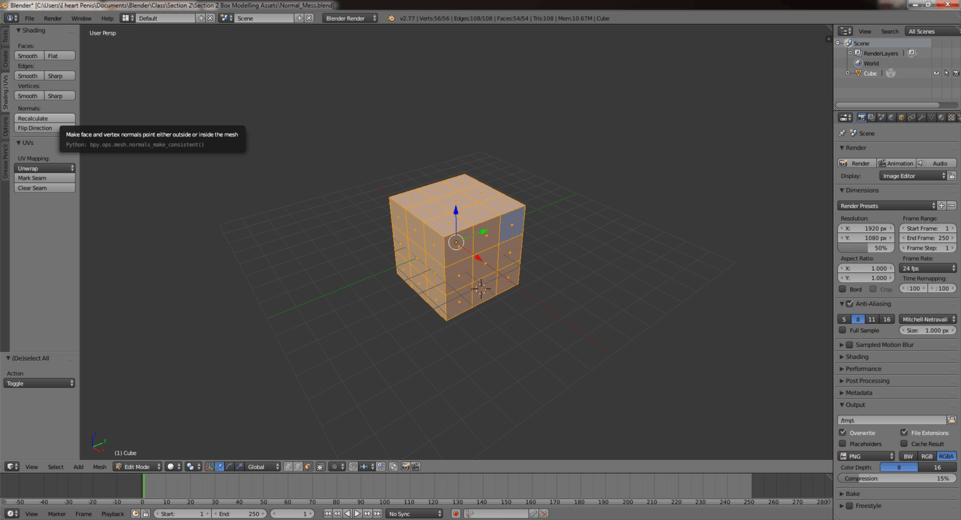This screenshot has height=520, width=961.
Task: Enable the Cache Result checkbox
Action: [904, 444]
